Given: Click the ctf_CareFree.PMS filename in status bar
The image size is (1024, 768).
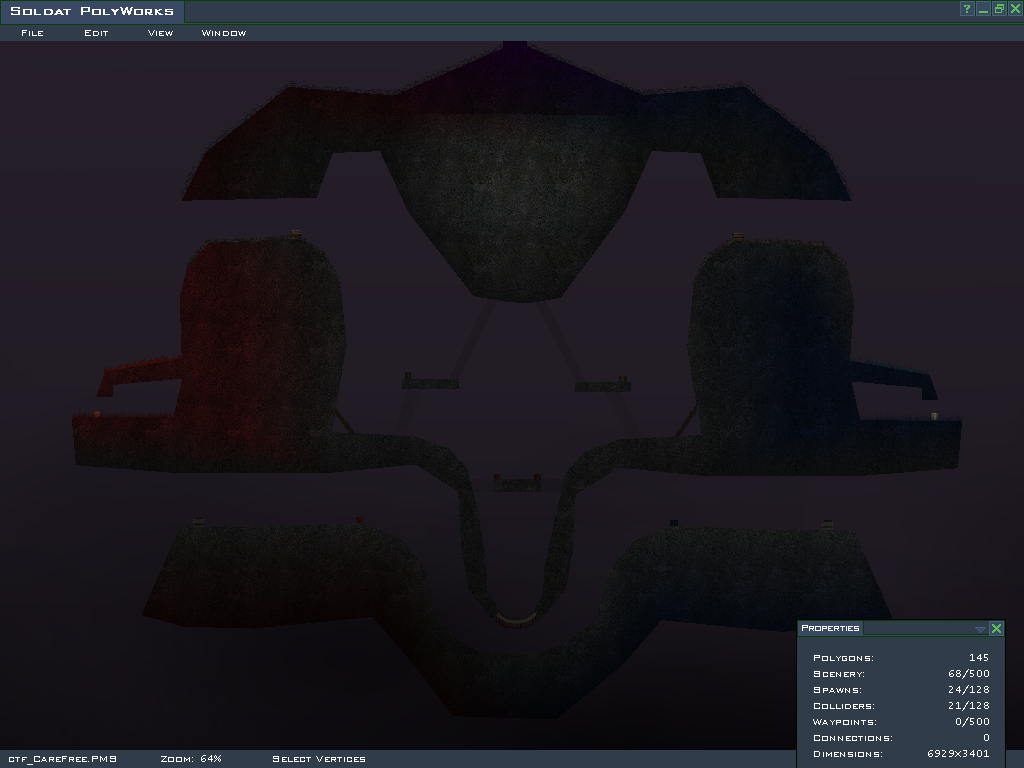Looking at the screenshot, I should (62, 759).
